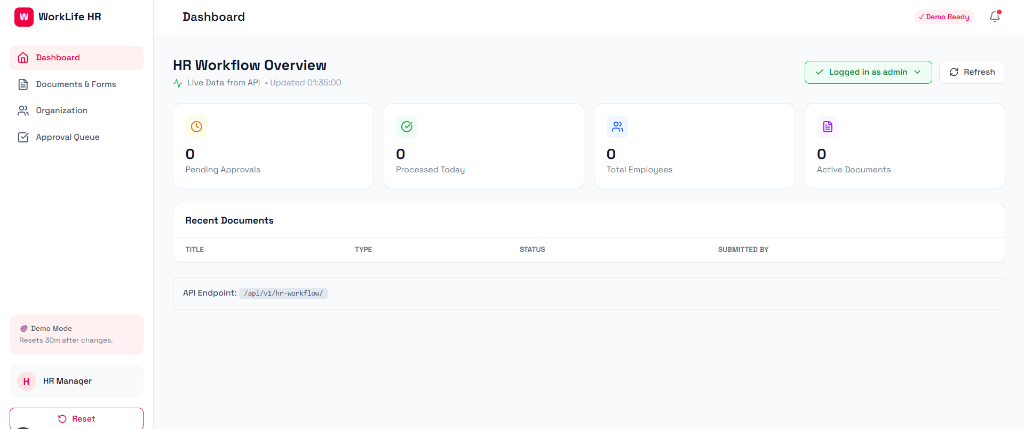The height and width of the screenshot is (429, 1024).
Task: Select the API endpoint path text
Action: click(x=285, y=293)
